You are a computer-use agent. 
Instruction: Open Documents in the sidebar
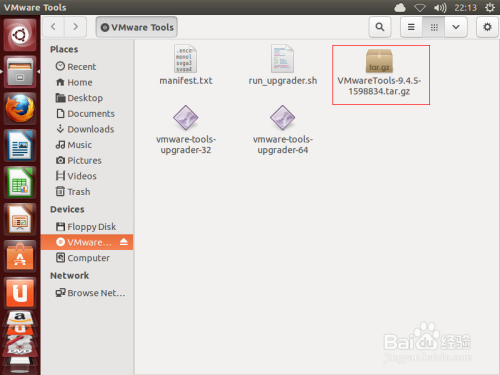coord(87,114)
